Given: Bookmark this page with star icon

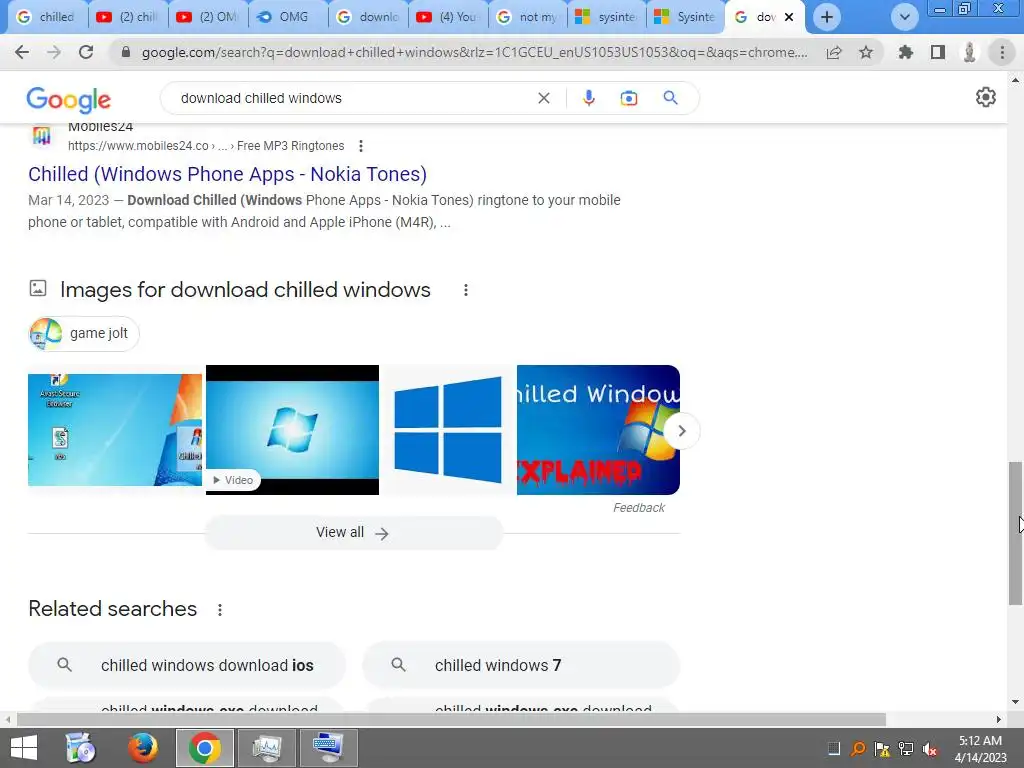Looking at the screenshot, I should pos(866,52).
